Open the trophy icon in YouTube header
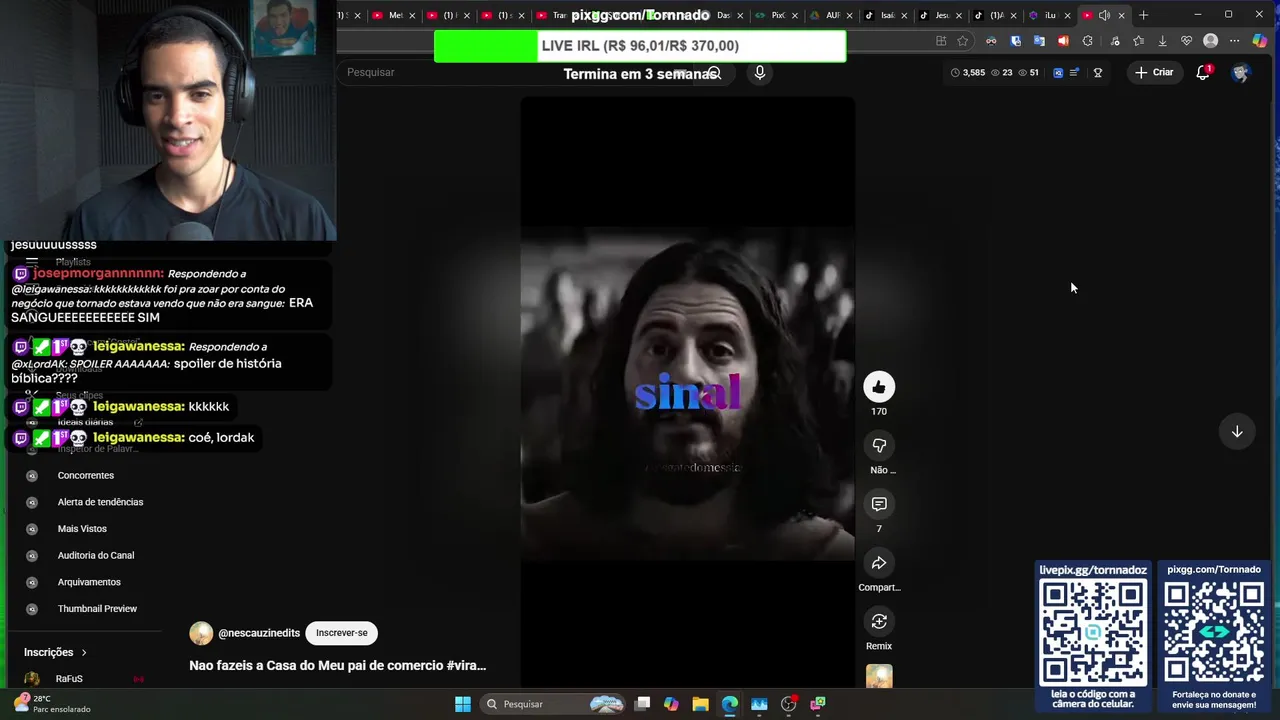Screen dimensions: 1280x720 (1098, 72)
